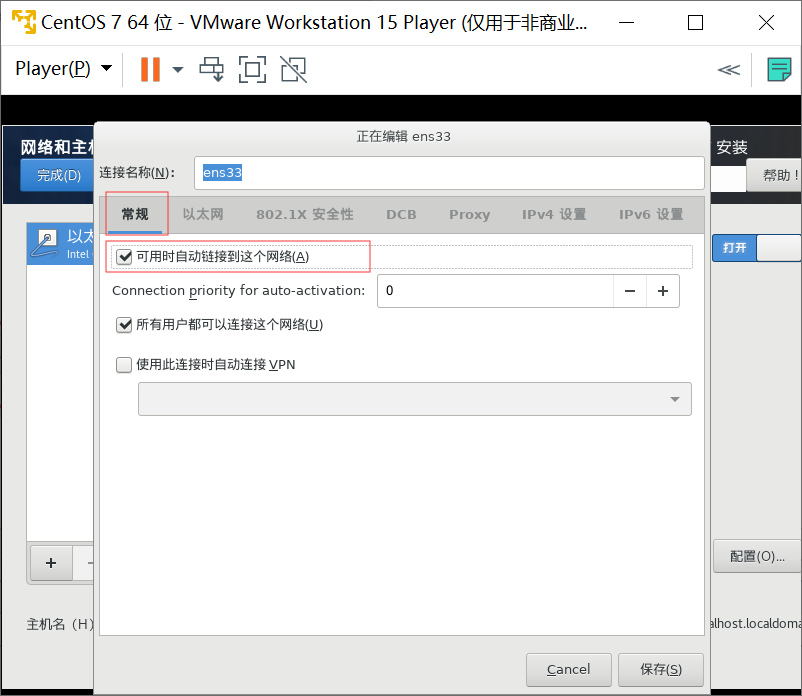This screenshot has width=802, height=696.
Task: Maximize the VMware Player window
Action: (x=695, y=23)
